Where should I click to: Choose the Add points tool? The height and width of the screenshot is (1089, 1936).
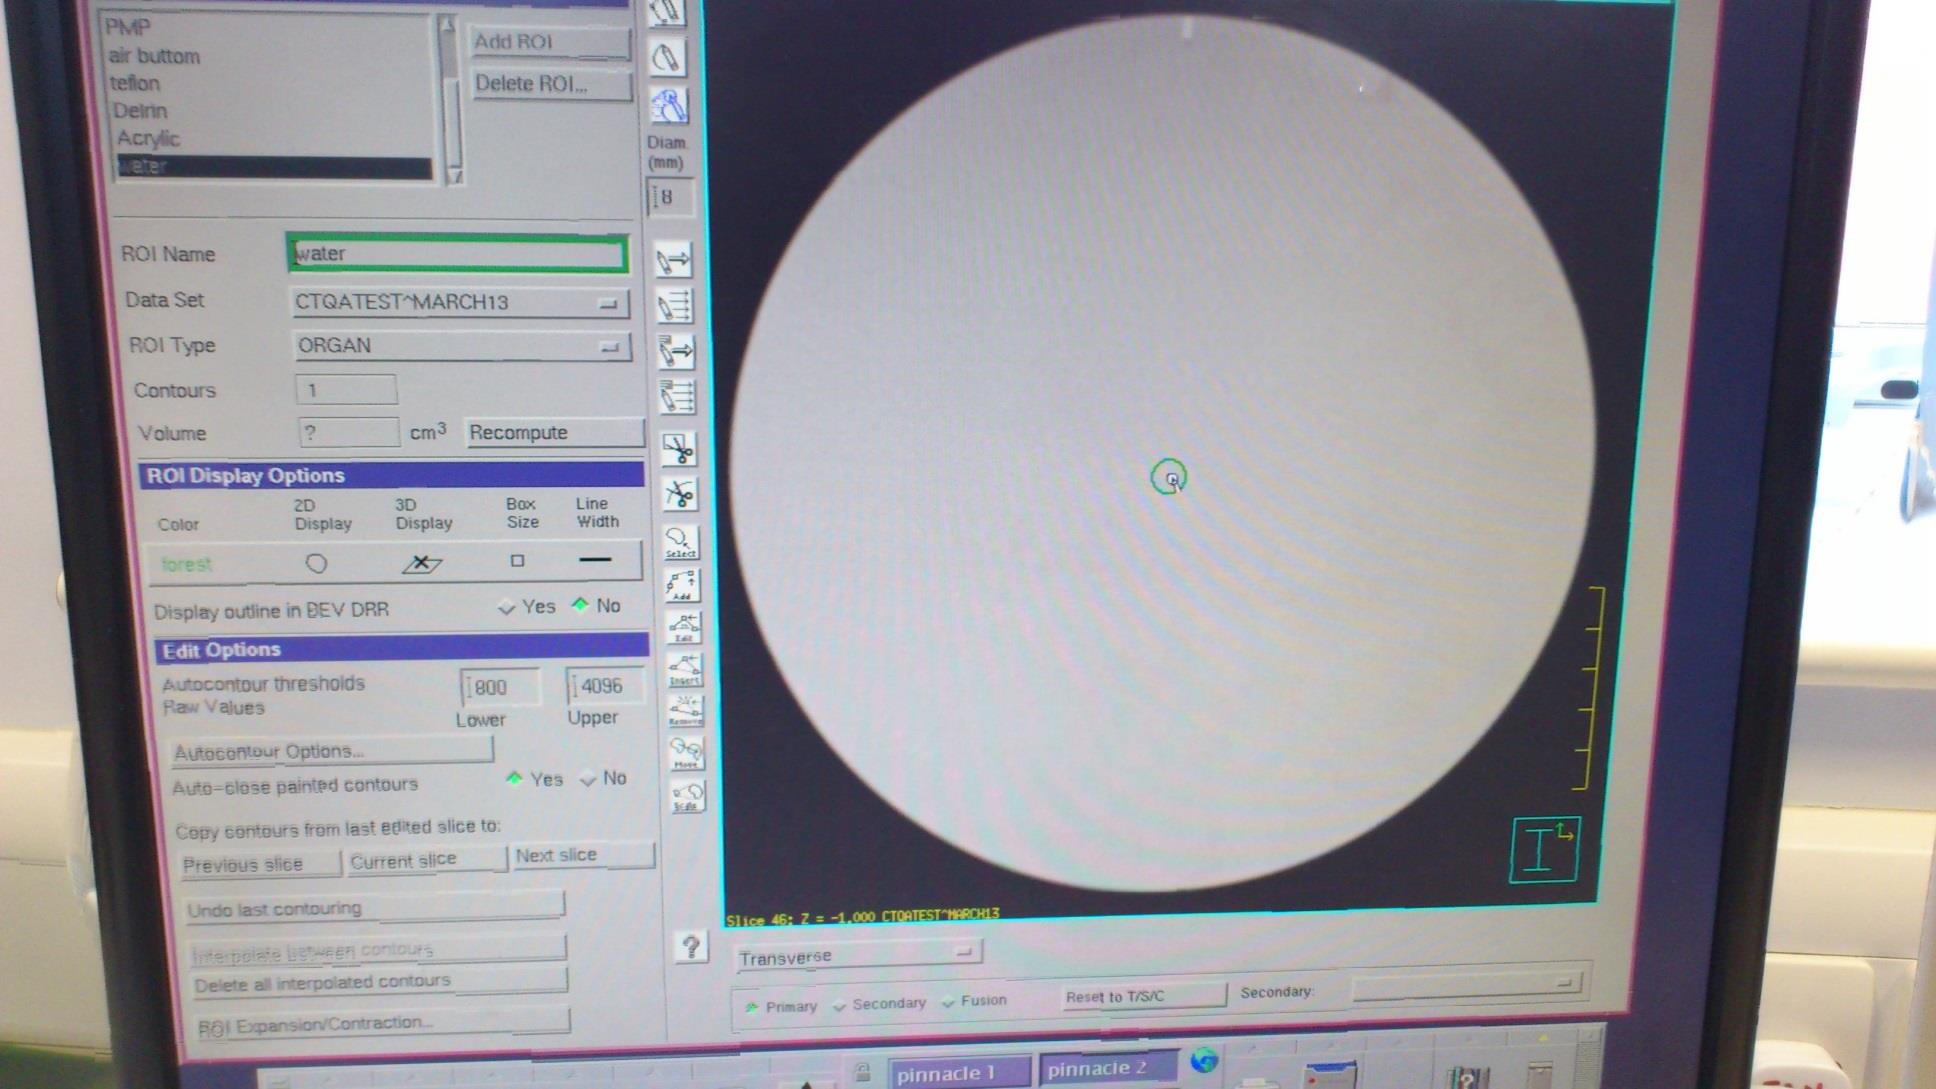click(x=682, y=584)
